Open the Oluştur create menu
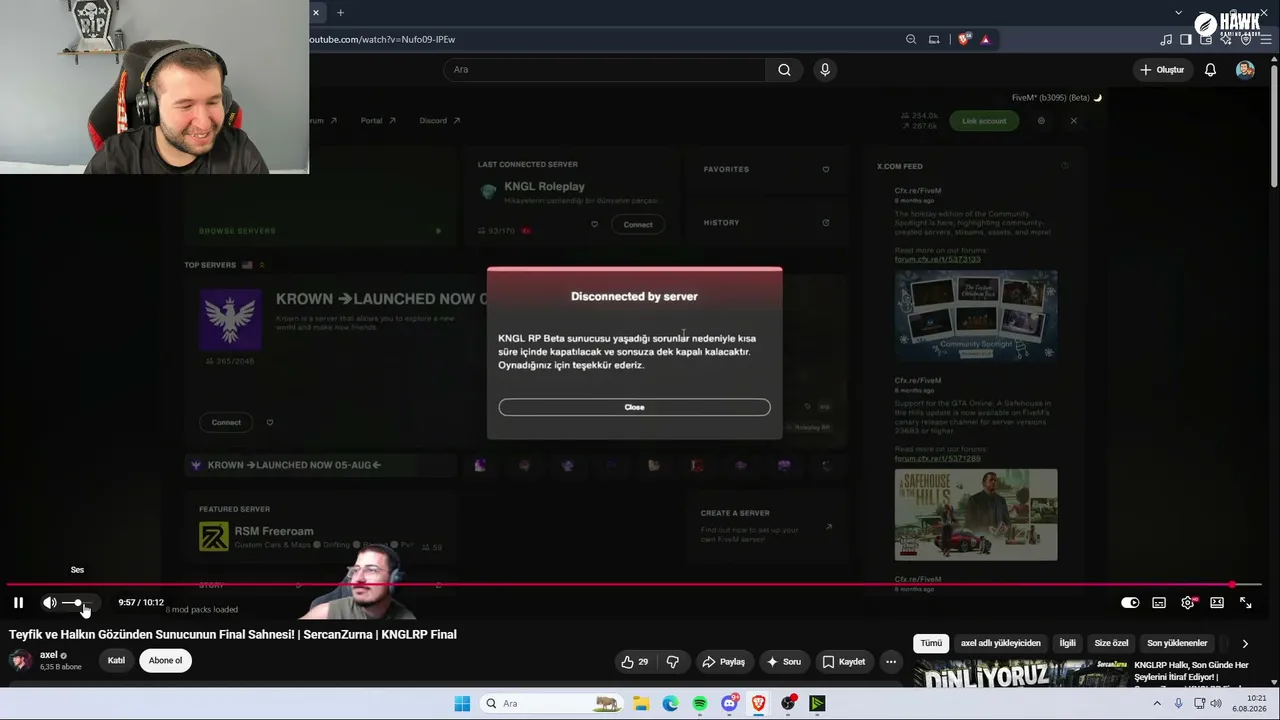 tap(1162, 70)
